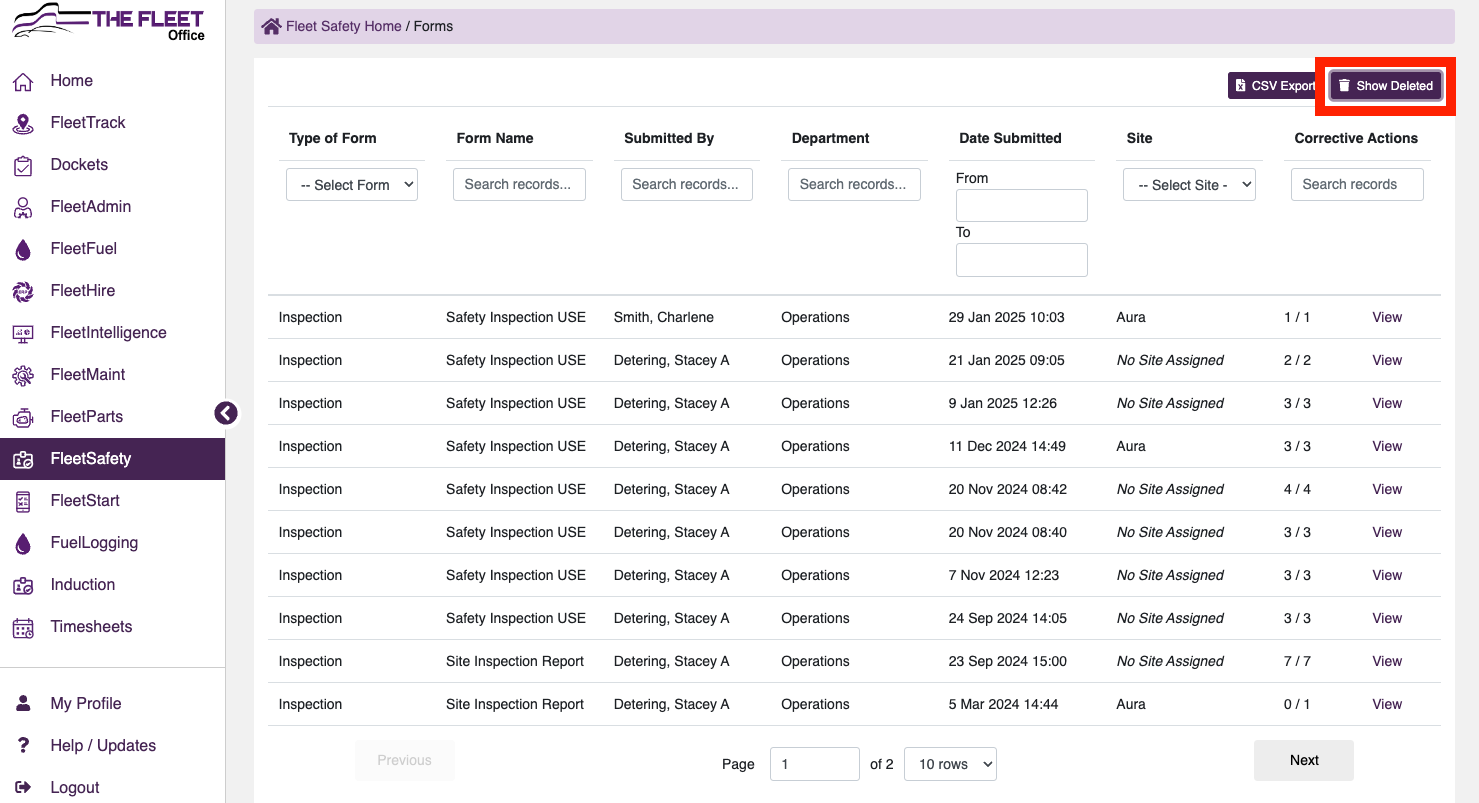This screenshot has width=1479, height=803.
Task: Click the Help question mark icon
Action: (x=23, y=746)
